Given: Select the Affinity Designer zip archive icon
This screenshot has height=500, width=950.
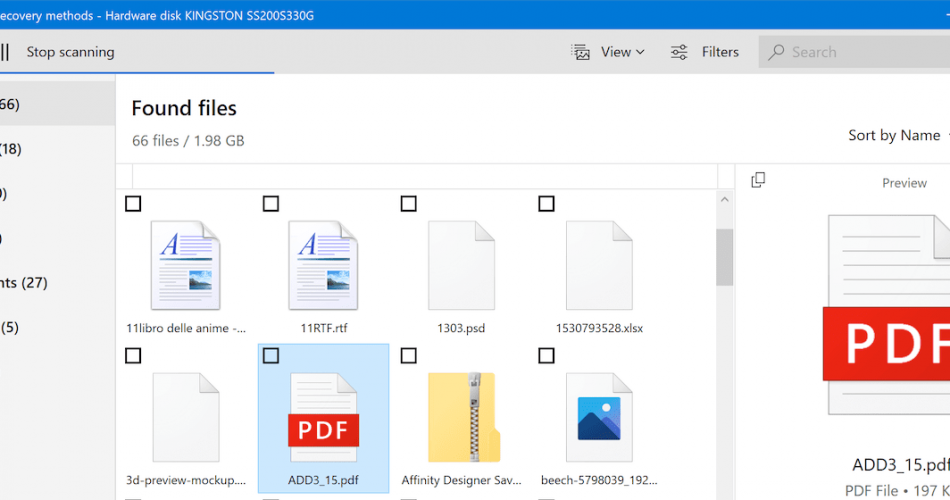Looking at the screenshot, I should (x=461, y=417).
